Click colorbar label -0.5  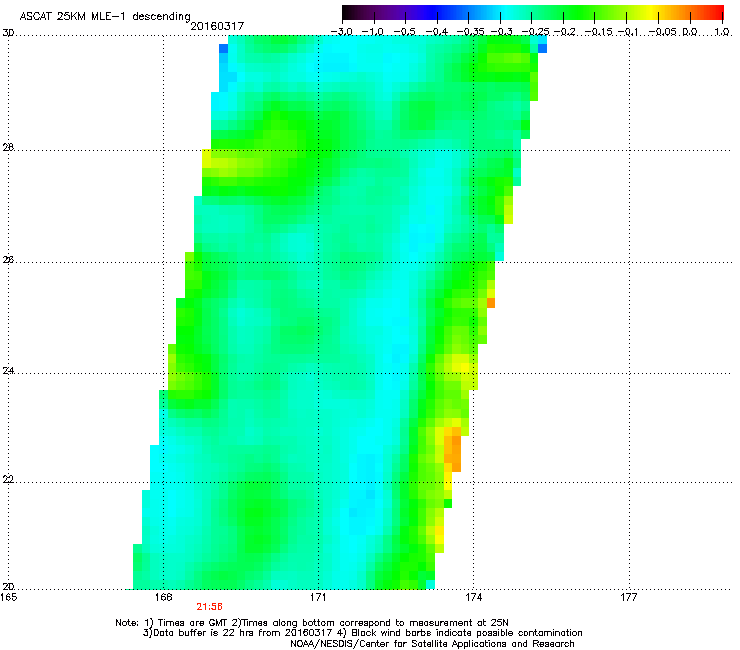click(404, 32)
